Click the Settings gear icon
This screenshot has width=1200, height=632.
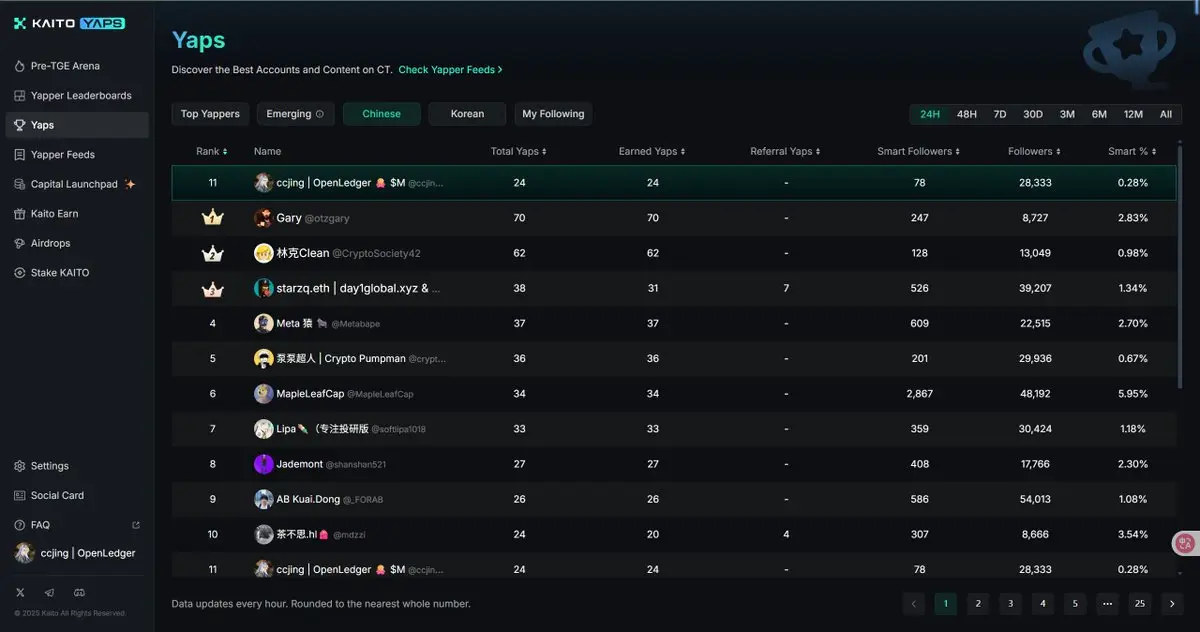click(20, 466)
